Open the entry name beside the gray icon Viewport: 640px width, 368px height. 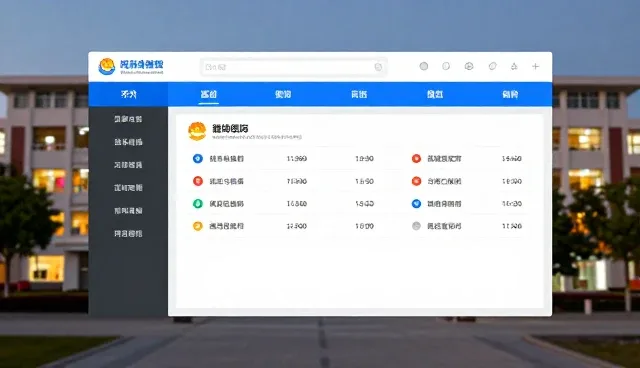point(444,226)
